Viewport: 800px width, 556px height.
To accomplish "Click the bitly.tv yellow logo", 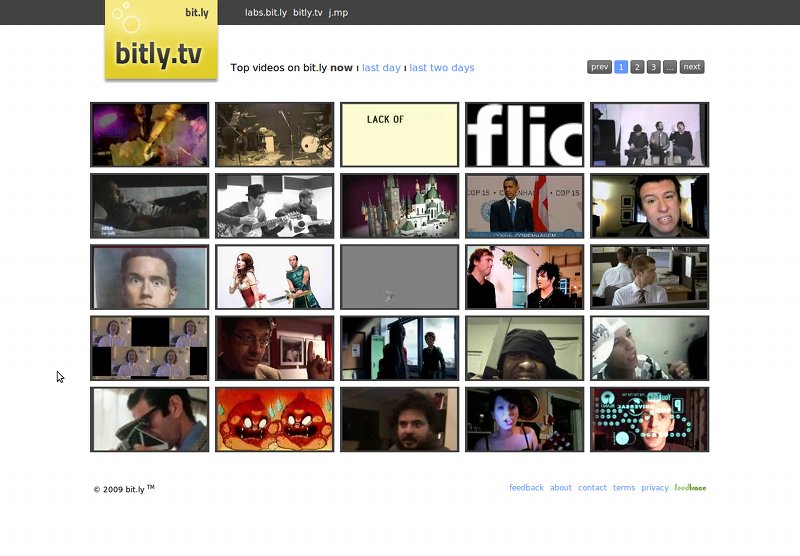I will coord(161,41).
